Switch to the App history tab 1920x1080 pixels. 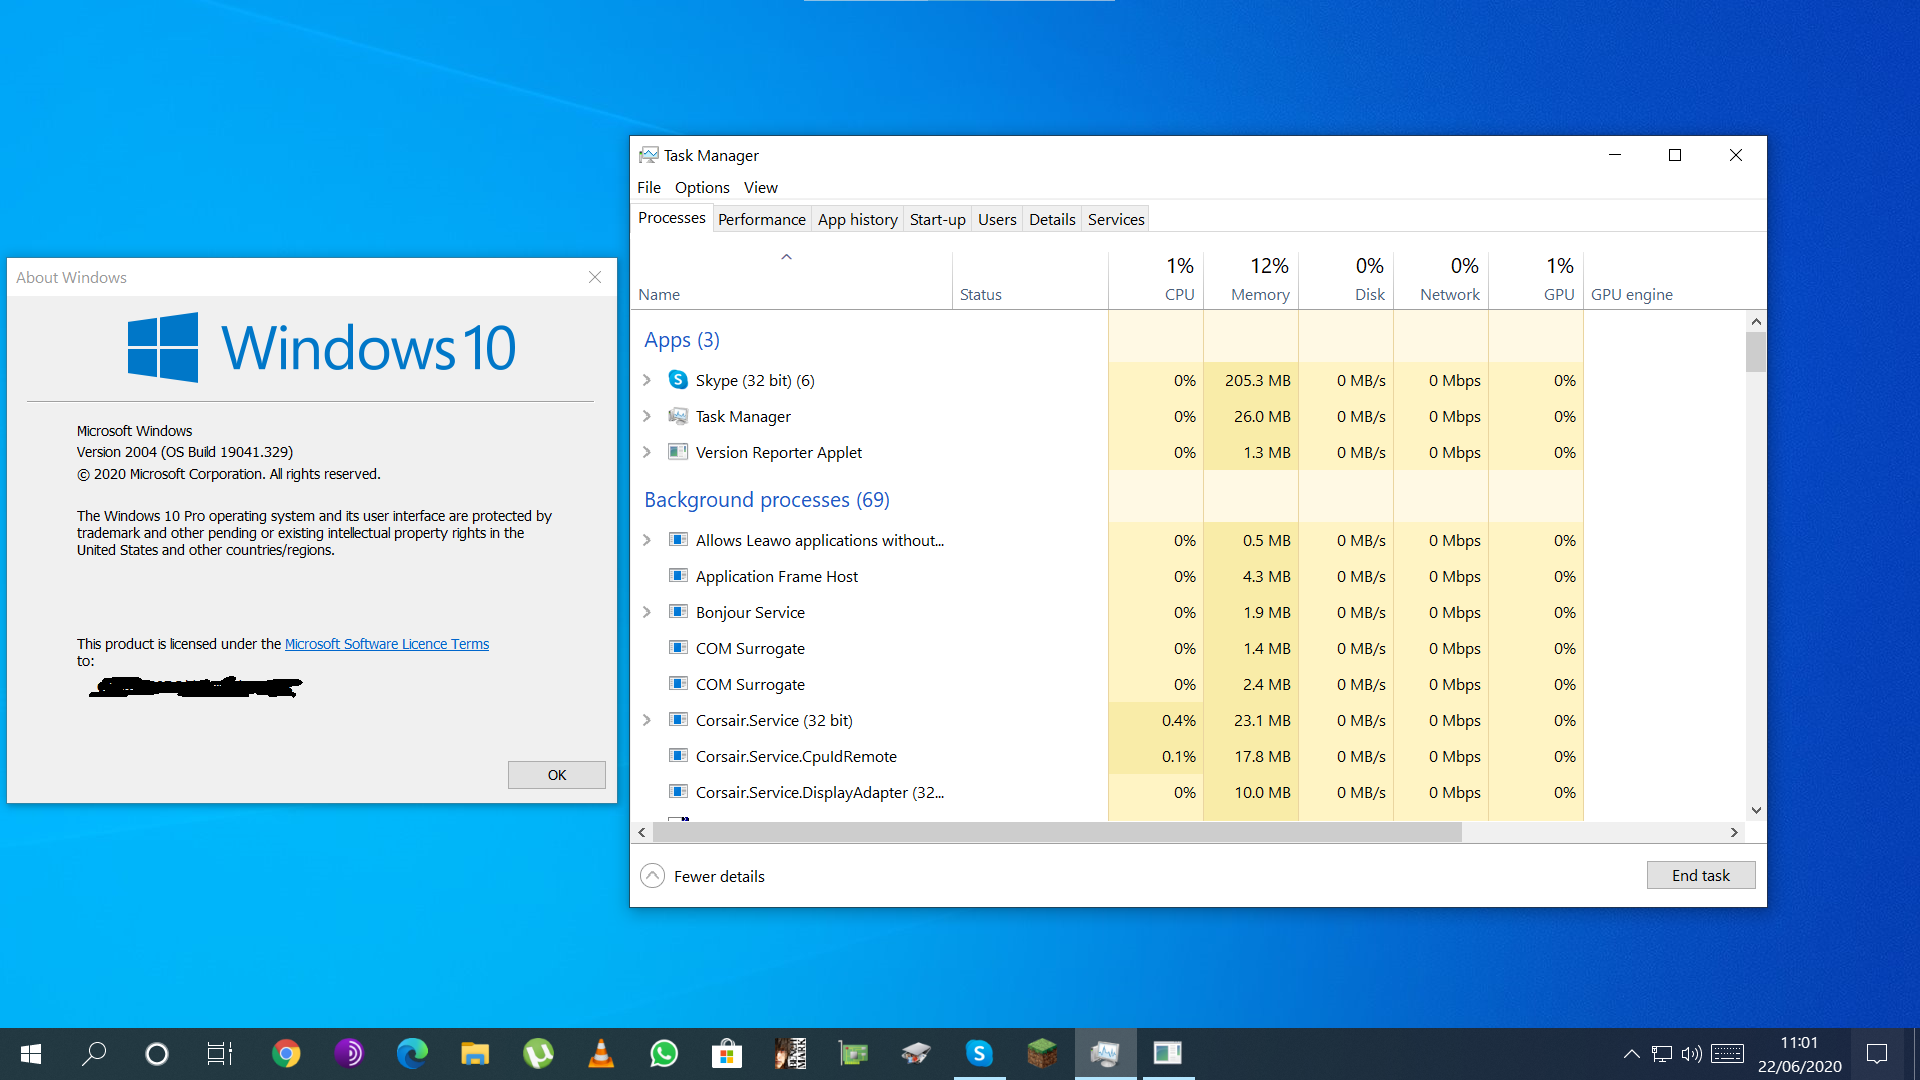(858, 219)
